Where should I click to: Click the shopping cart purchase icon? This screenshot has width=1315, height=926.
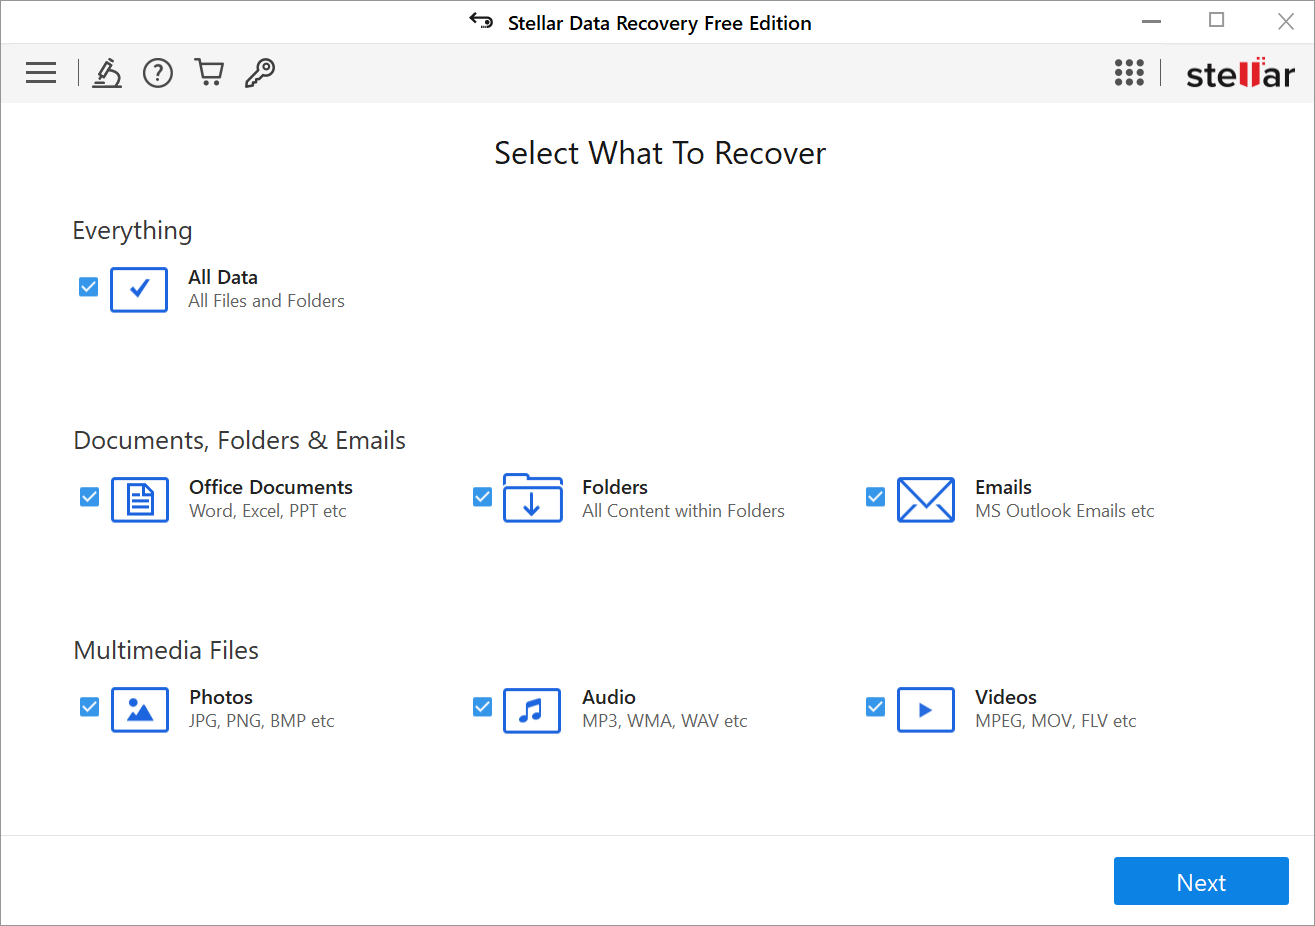point(209,72)
